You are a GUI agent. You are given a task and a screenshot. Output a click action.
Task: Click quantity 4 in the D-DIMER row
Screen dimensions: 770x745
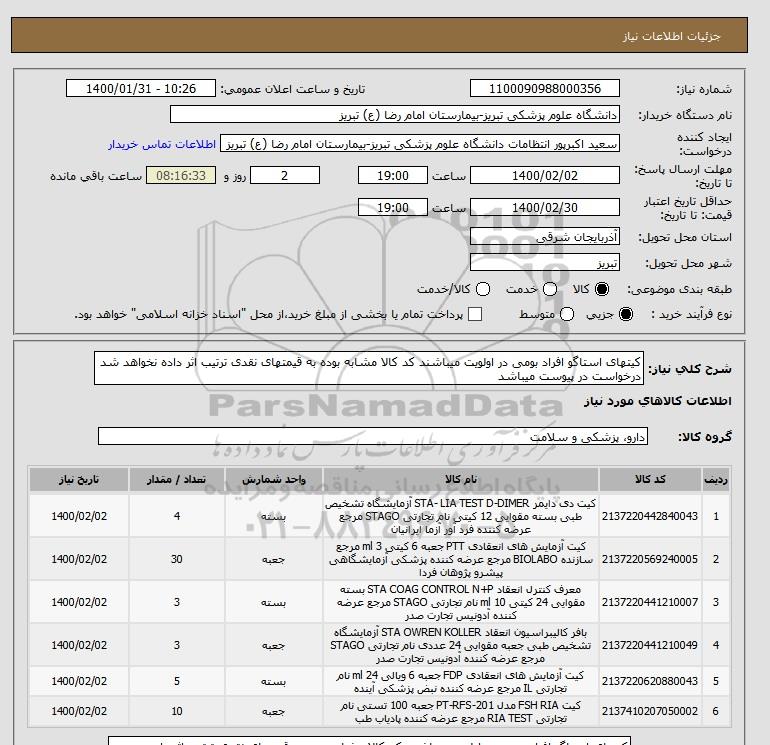click(177, 516)
